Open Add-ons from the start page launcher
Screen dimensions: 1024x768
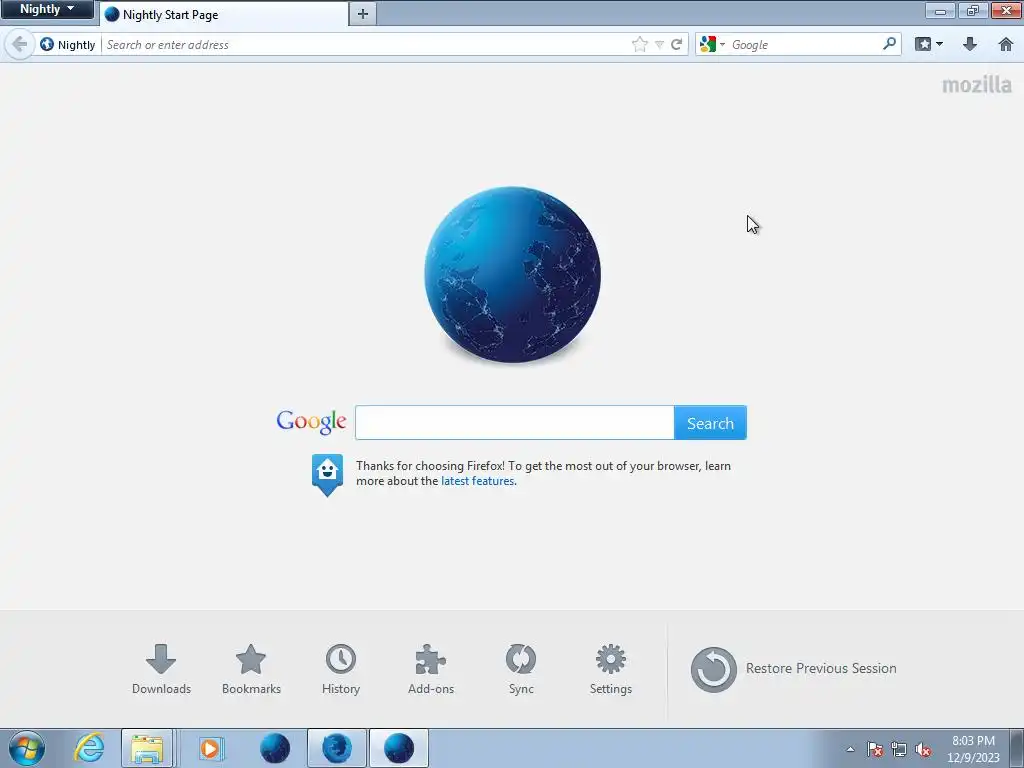[431, 669]
